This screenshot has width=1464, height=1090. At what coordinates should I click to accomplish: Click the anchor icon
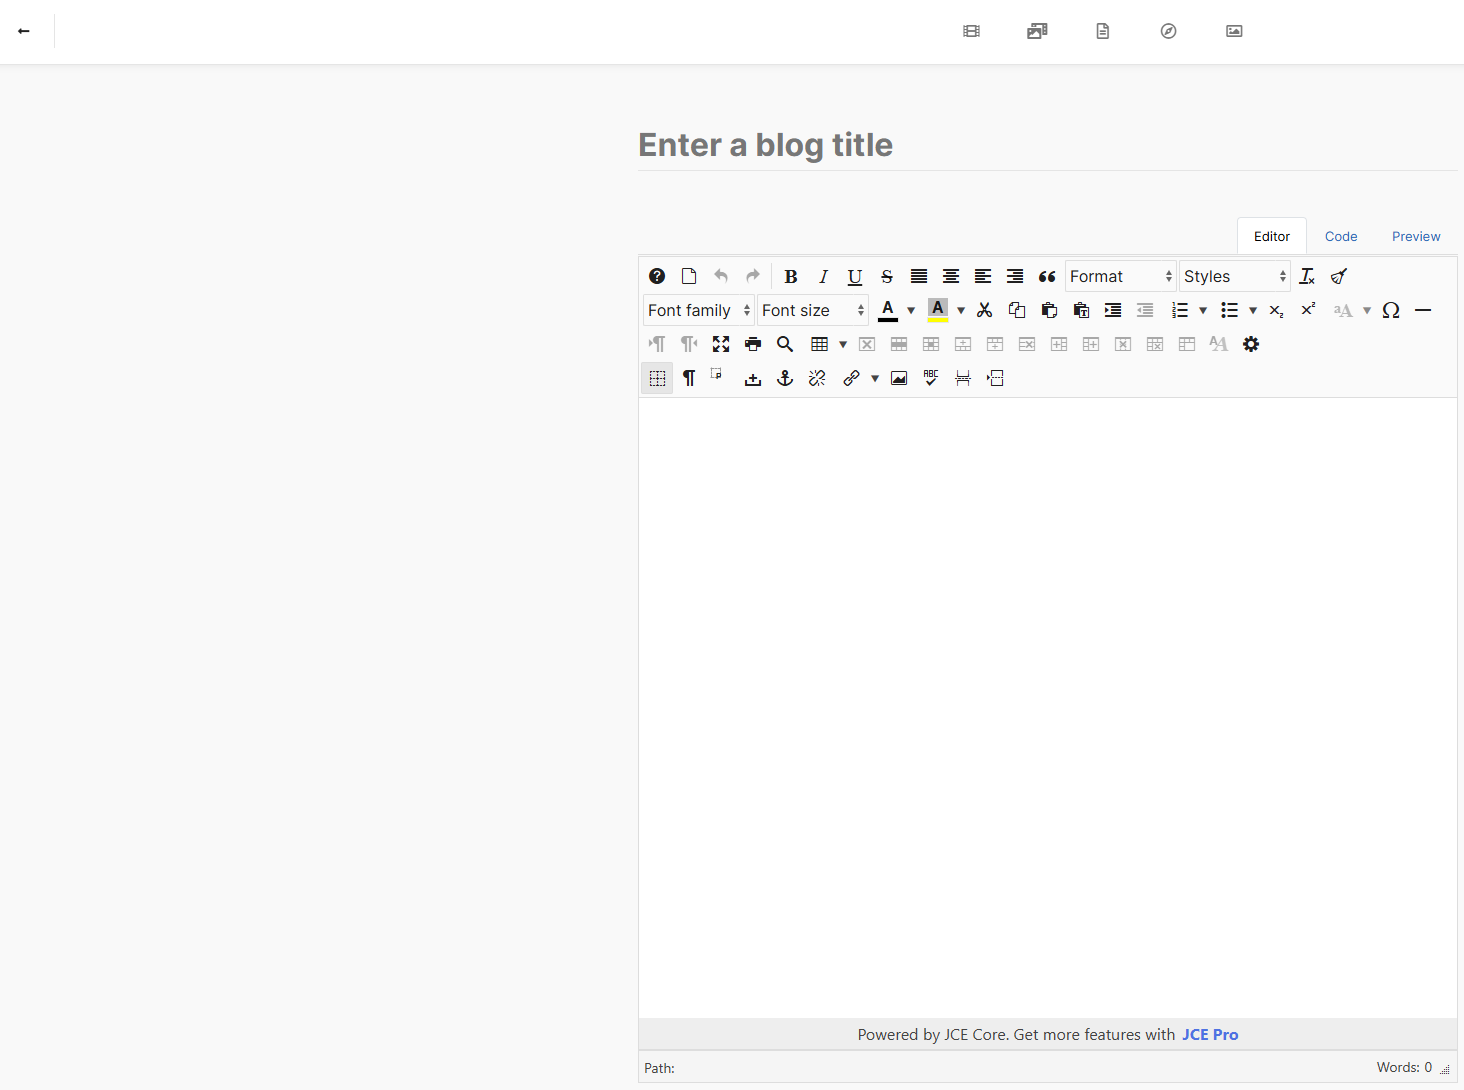[785, 378]
